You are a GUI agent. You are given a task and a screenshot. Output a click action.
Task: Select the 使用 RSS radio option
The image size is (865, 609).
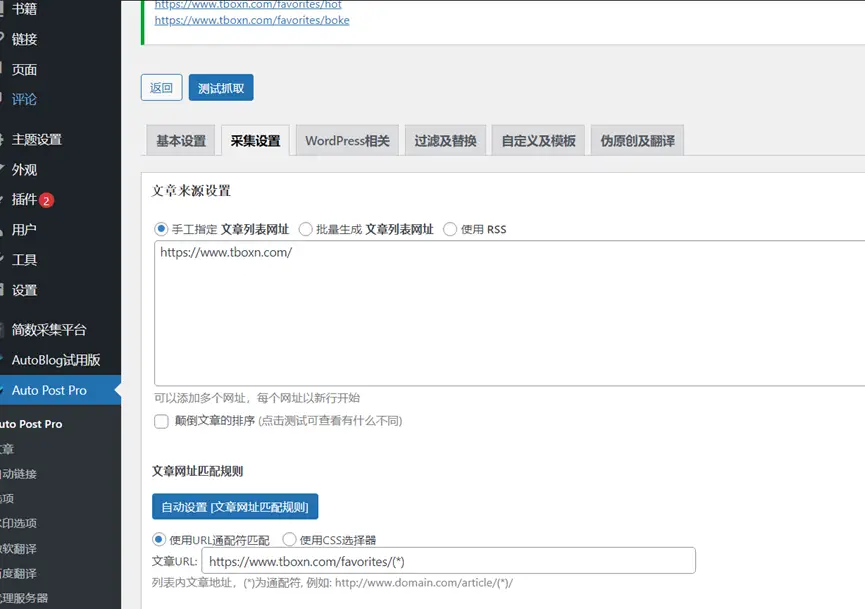click(450, 229)
